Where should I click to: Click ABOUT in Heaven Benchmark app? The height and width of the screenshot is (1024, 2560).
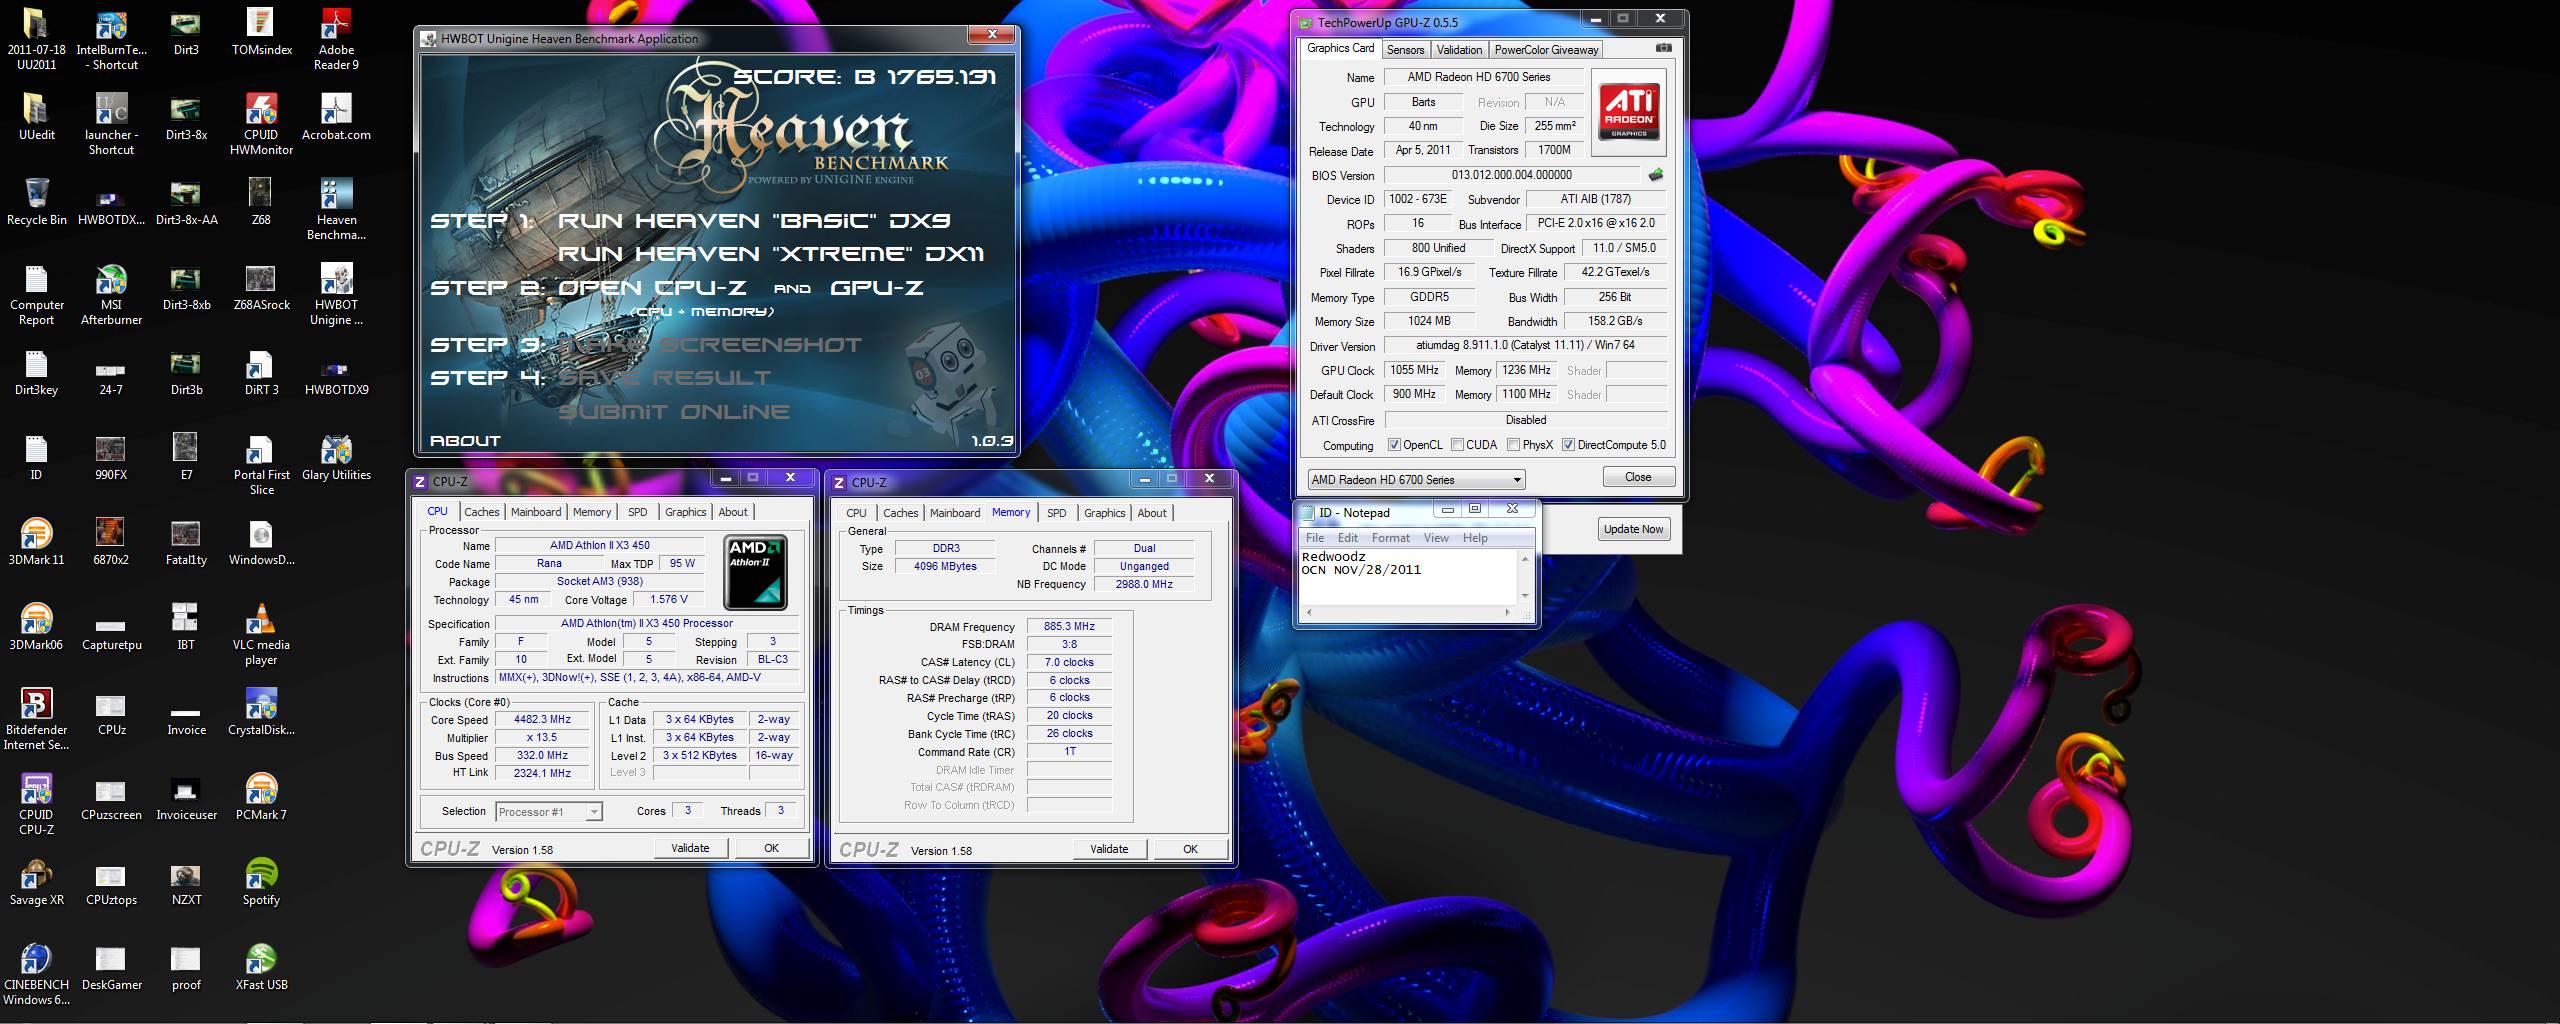coord(465,440)
